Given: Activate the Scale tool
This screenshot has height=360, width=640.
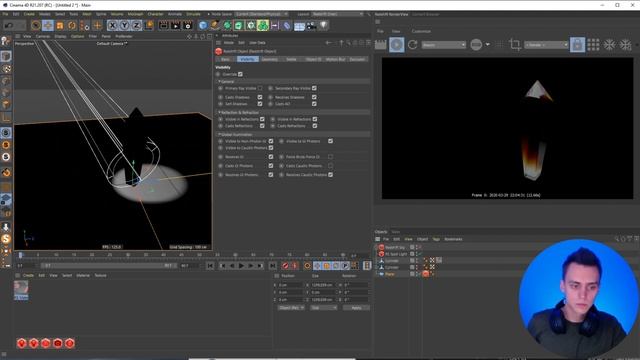Looking at the screenshot, I should click(60, 26).
